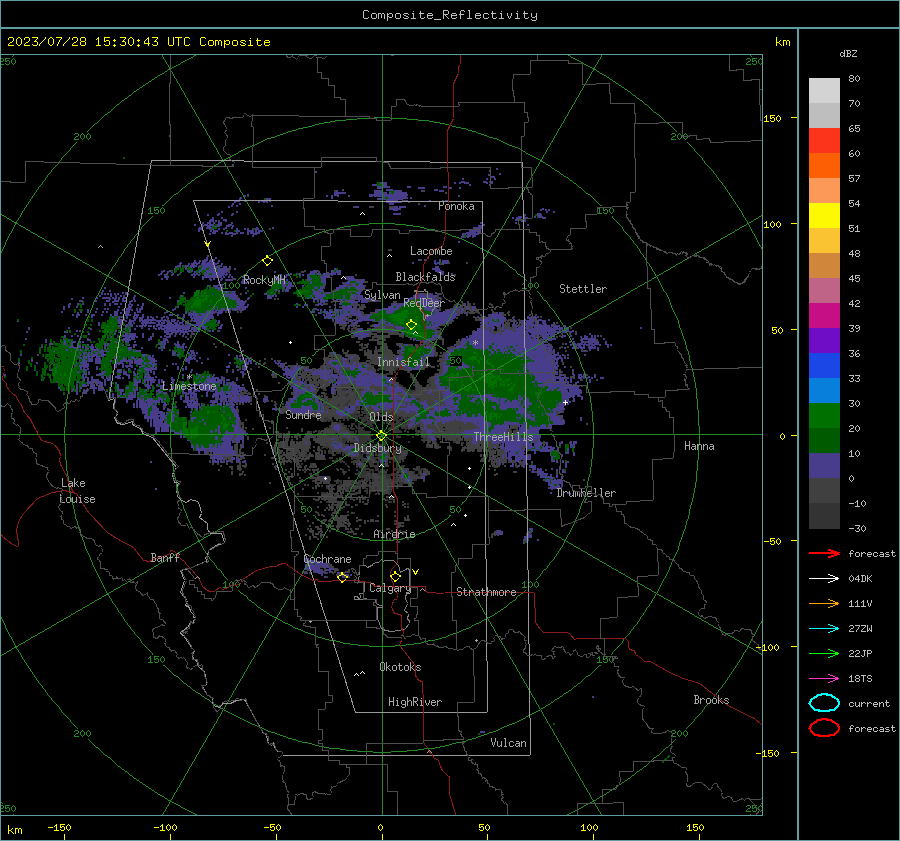
Task: Click the yellow radar-center diamond near Olds
Action: tap(381, 436)
